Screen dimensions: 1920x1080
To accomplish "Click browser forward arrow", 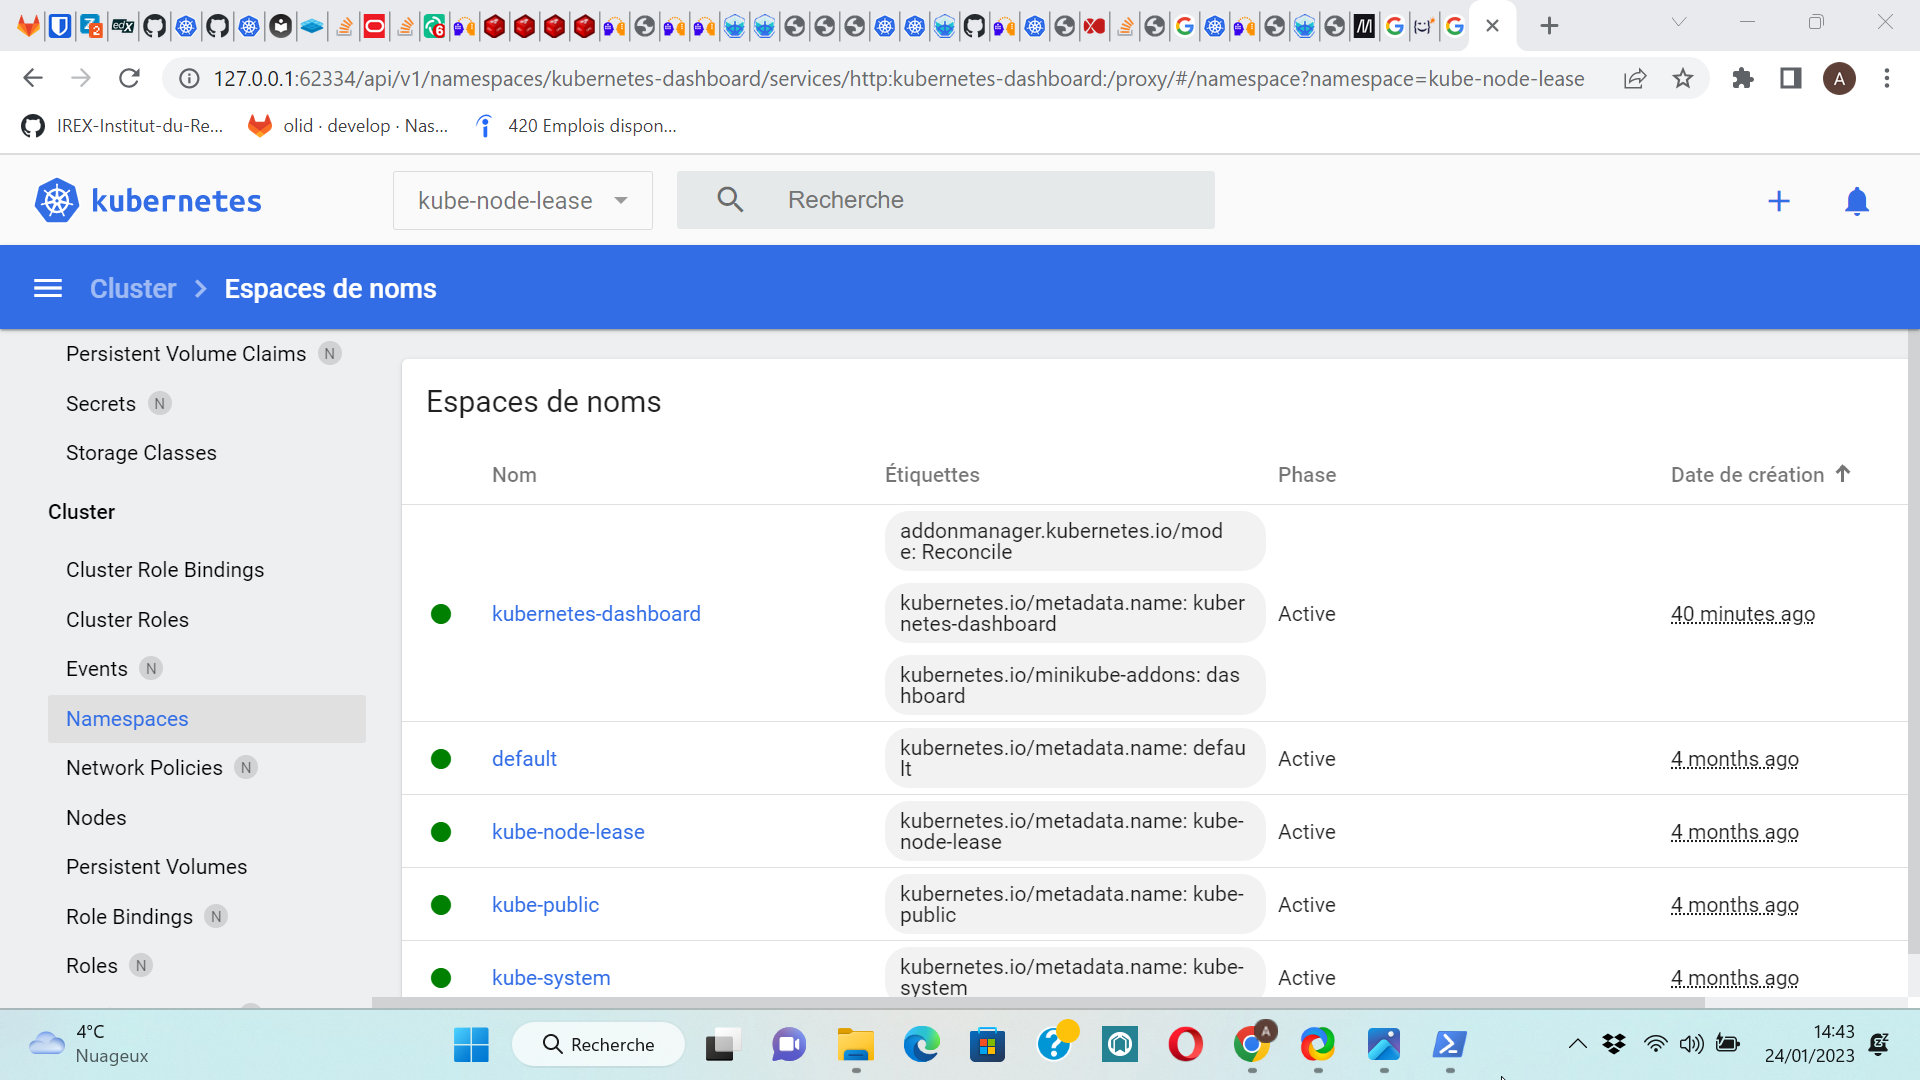I will 81,78.
